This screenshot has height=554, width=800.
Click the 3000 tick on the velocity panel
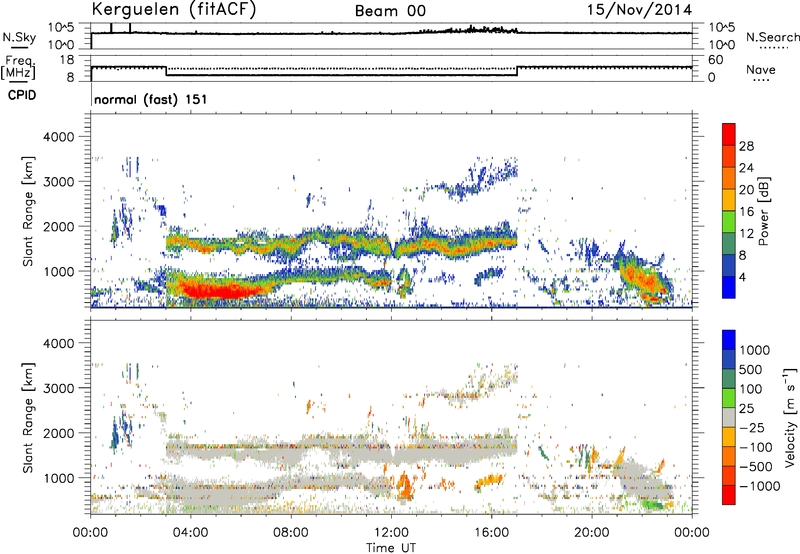(x=59, y=388)
